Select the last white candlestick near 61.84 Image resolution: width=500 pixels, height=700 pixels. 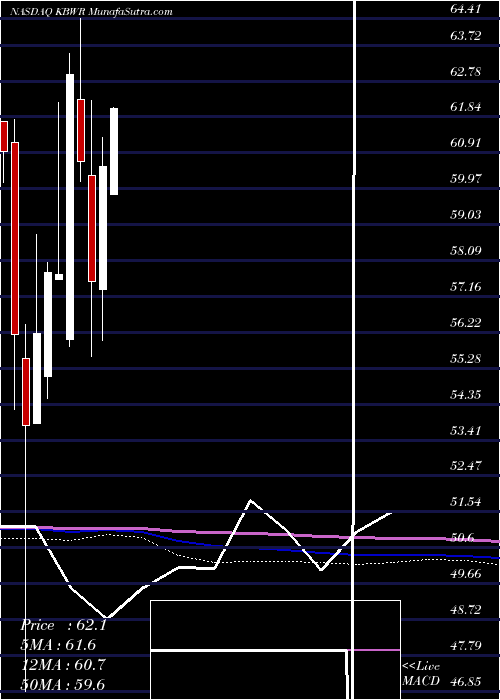(114, 151)
